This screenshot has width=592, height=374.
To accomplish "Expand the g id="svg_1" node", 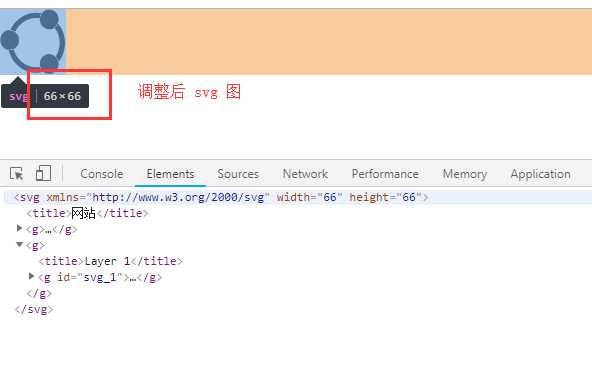I will [32, 276].
